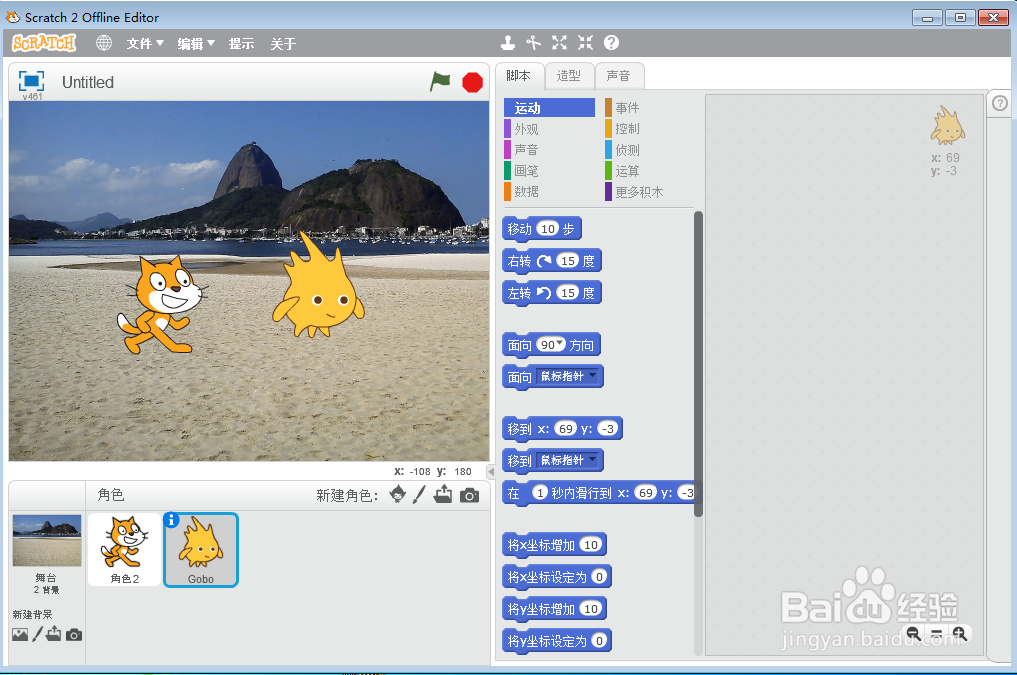Click the block help question icon

click(611, 43)
